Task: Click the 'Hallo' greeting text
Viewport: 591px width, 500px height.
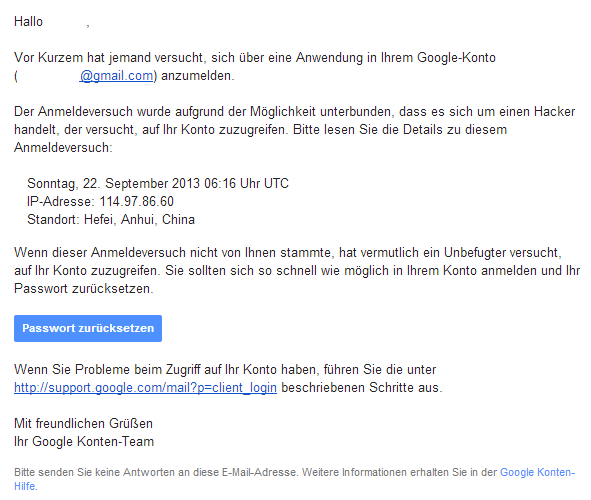Action: pyautogui.click(x=28, y=21)
